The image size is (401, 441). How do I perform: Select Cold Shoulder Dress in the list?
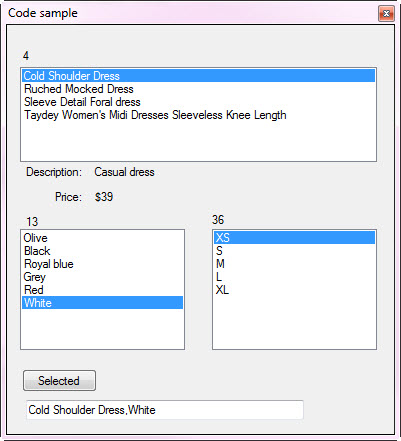pos(199,76)
